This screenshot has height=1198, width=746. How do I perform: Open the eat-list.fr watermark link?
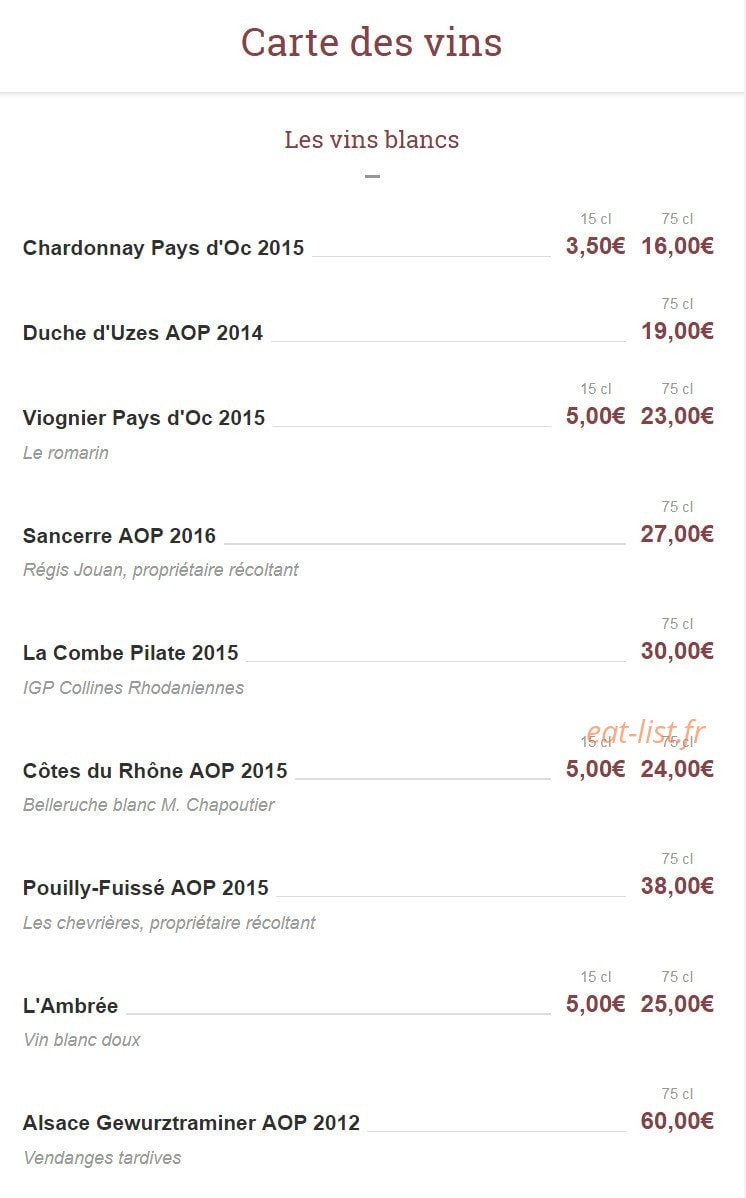point(646,732)
